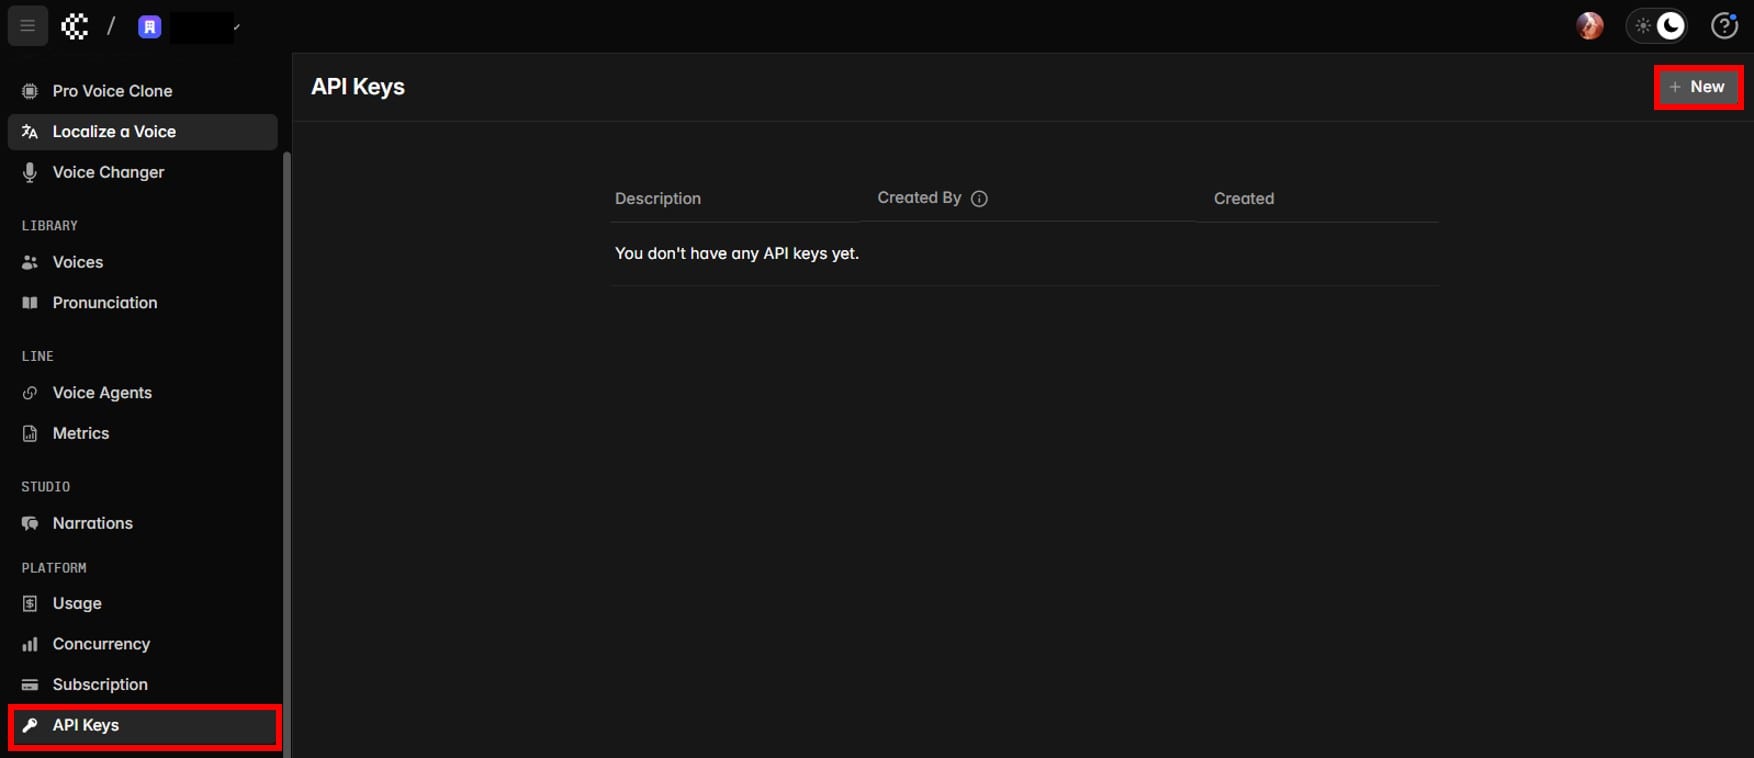Click the Created By info icon
Viewport: 1754px width, 758px height.
979,199
